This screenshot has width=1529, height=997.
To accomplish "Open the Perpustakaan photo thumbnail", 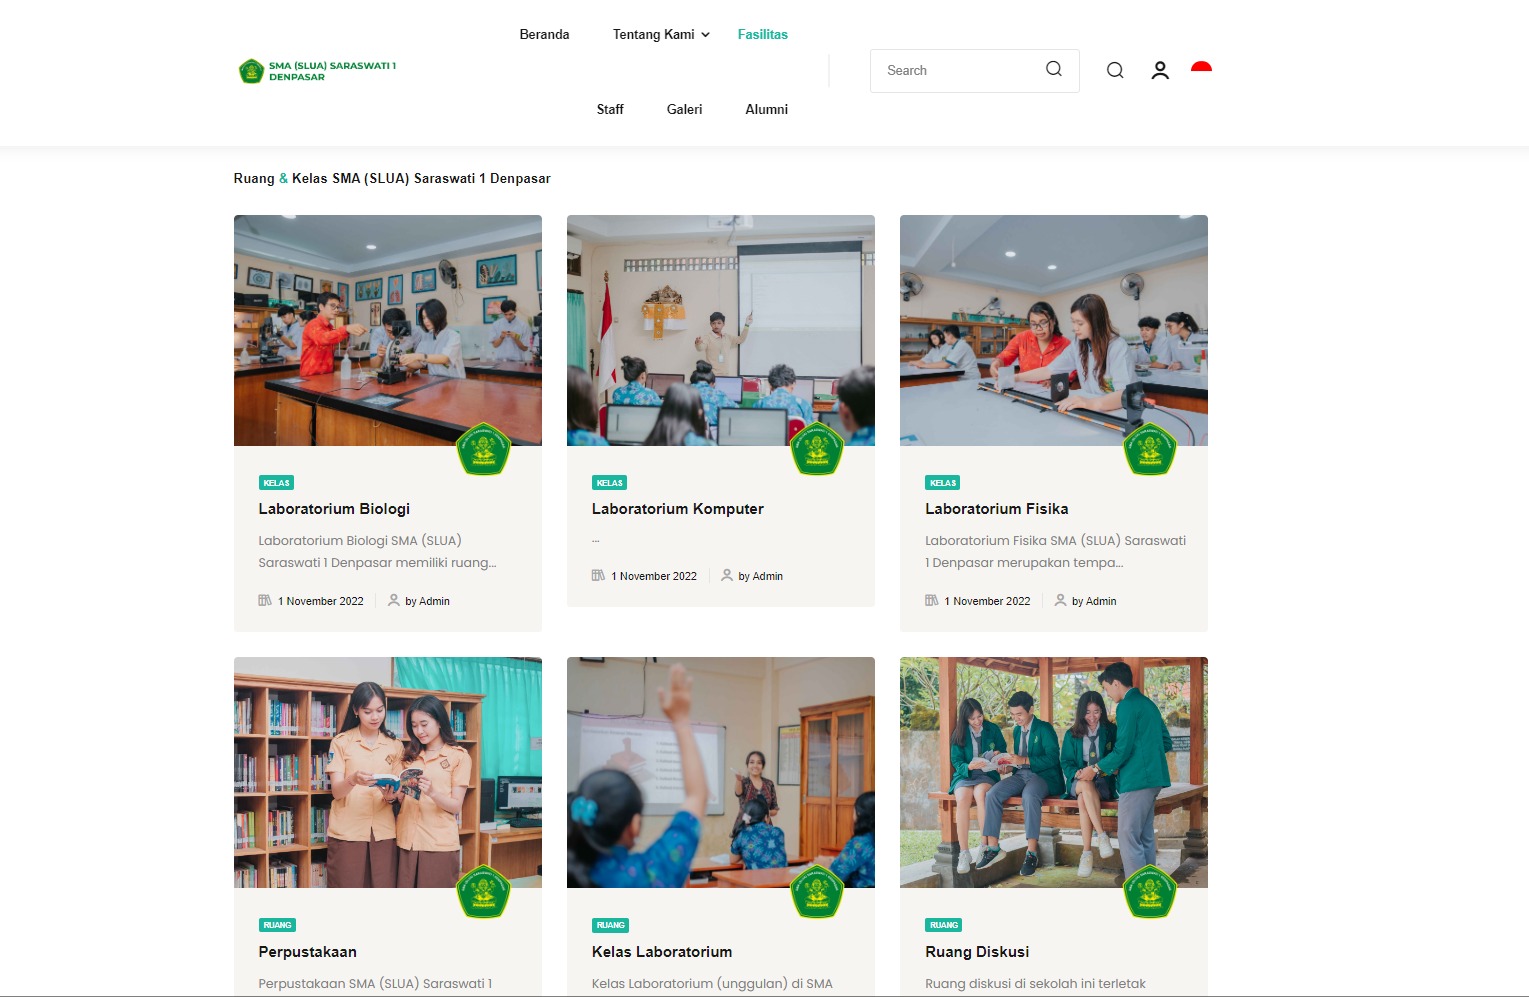I will [388, 772].
